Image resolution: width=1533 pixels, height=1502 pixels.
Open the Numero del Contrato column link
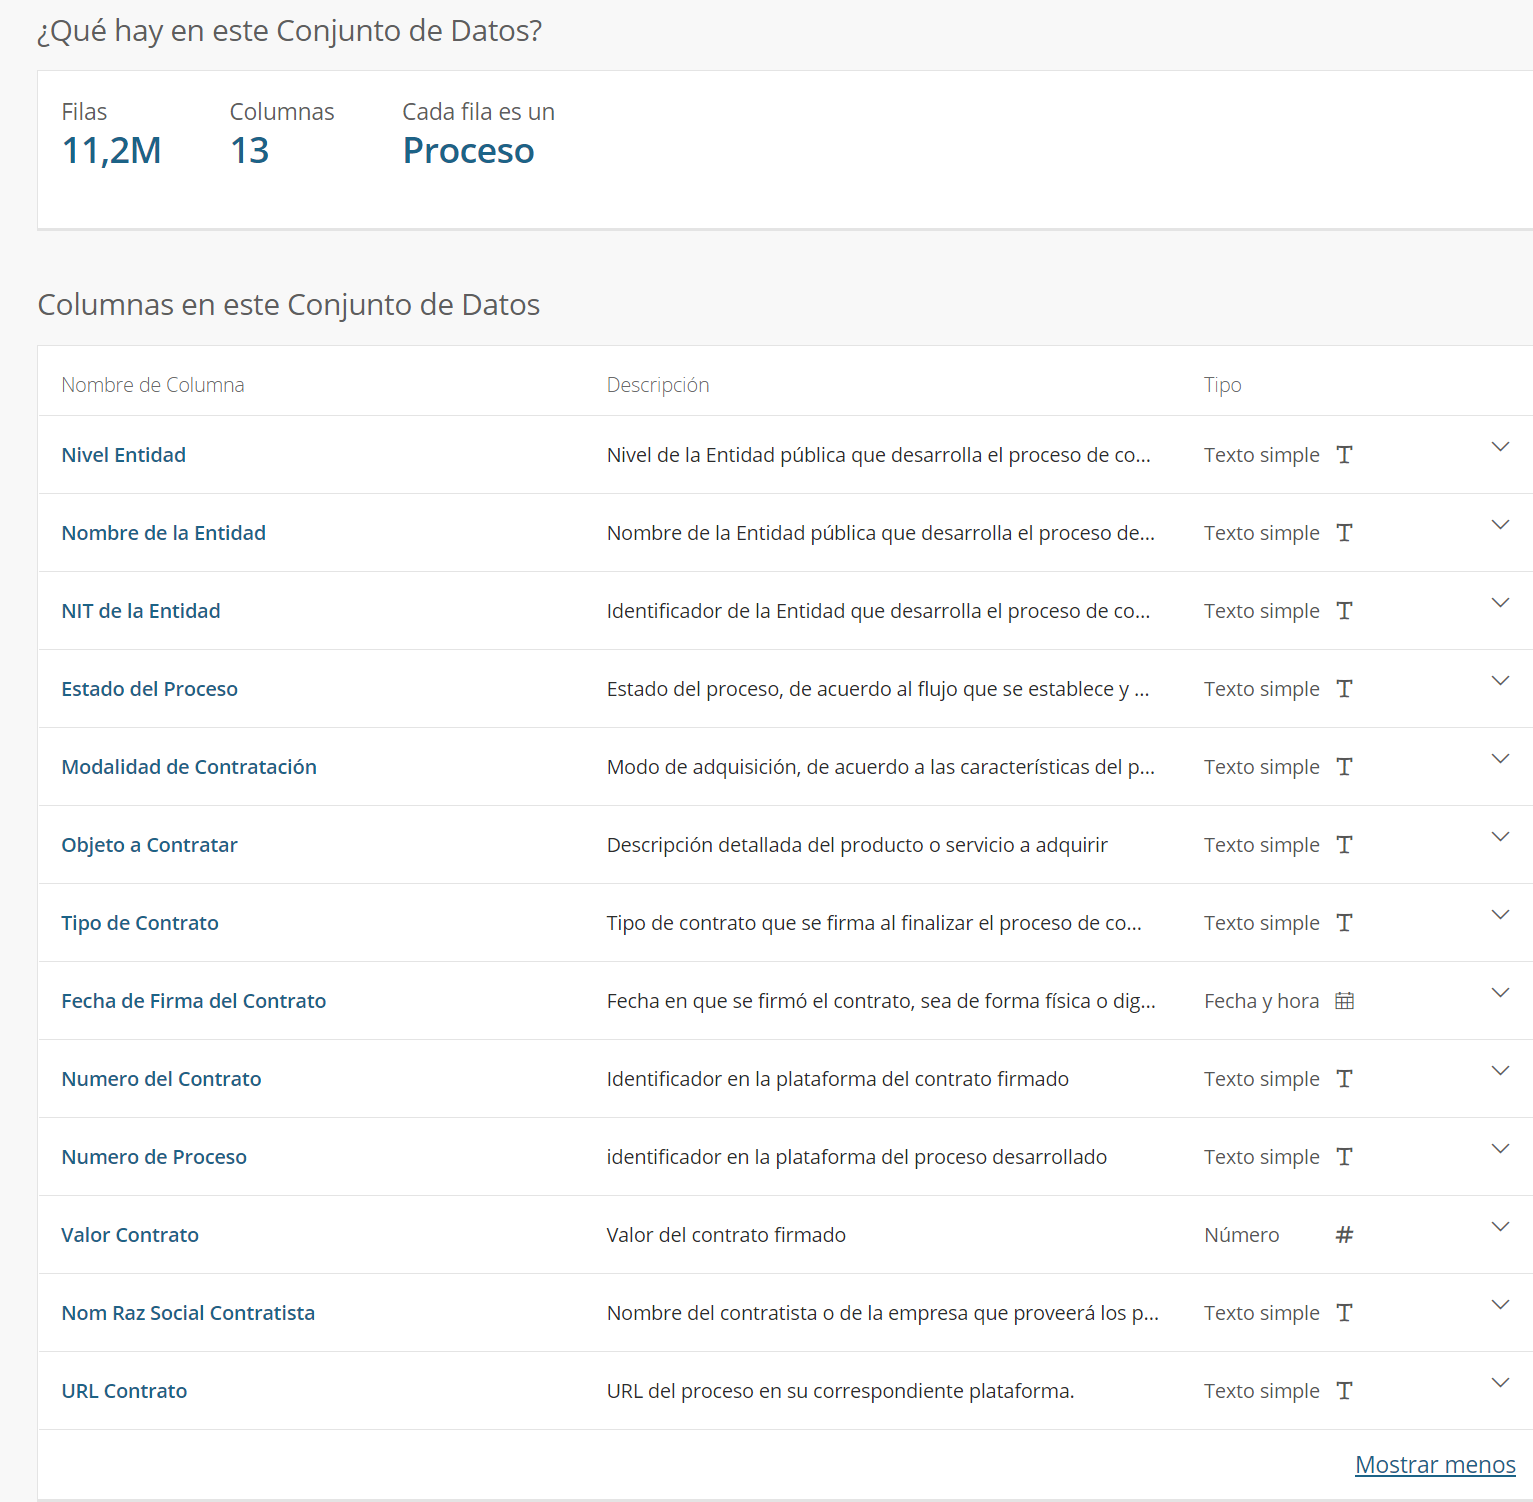[161, 1078]
